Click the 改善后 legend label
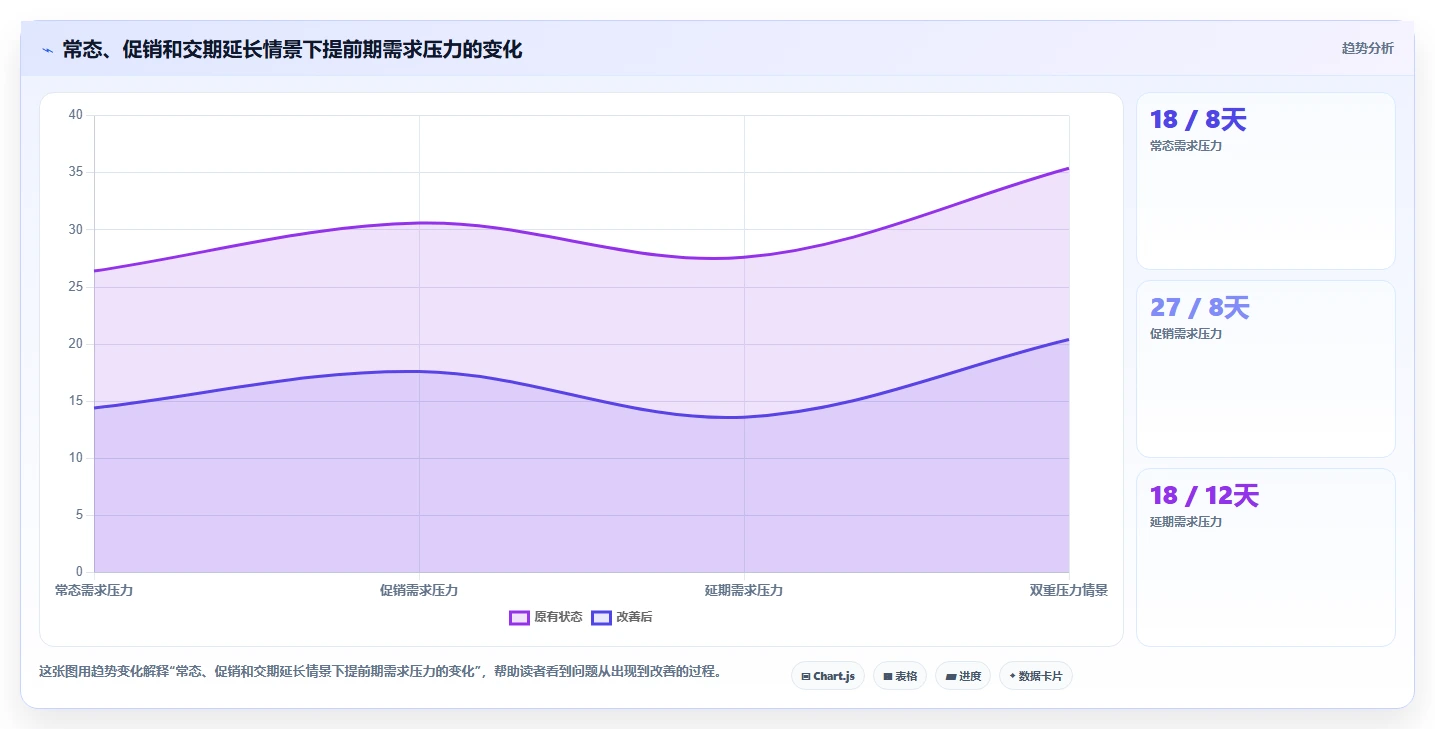The image size is (1435, 729). [634, 617]
